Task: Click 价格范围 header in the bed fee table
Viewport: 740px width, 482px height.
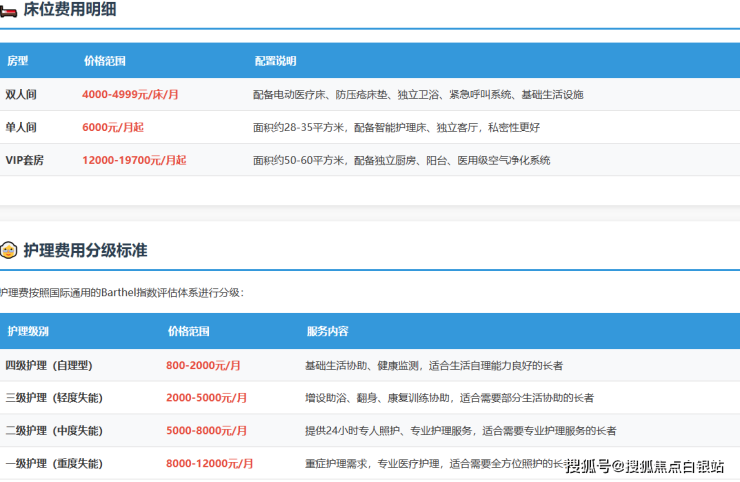Action: click(105, 61)
